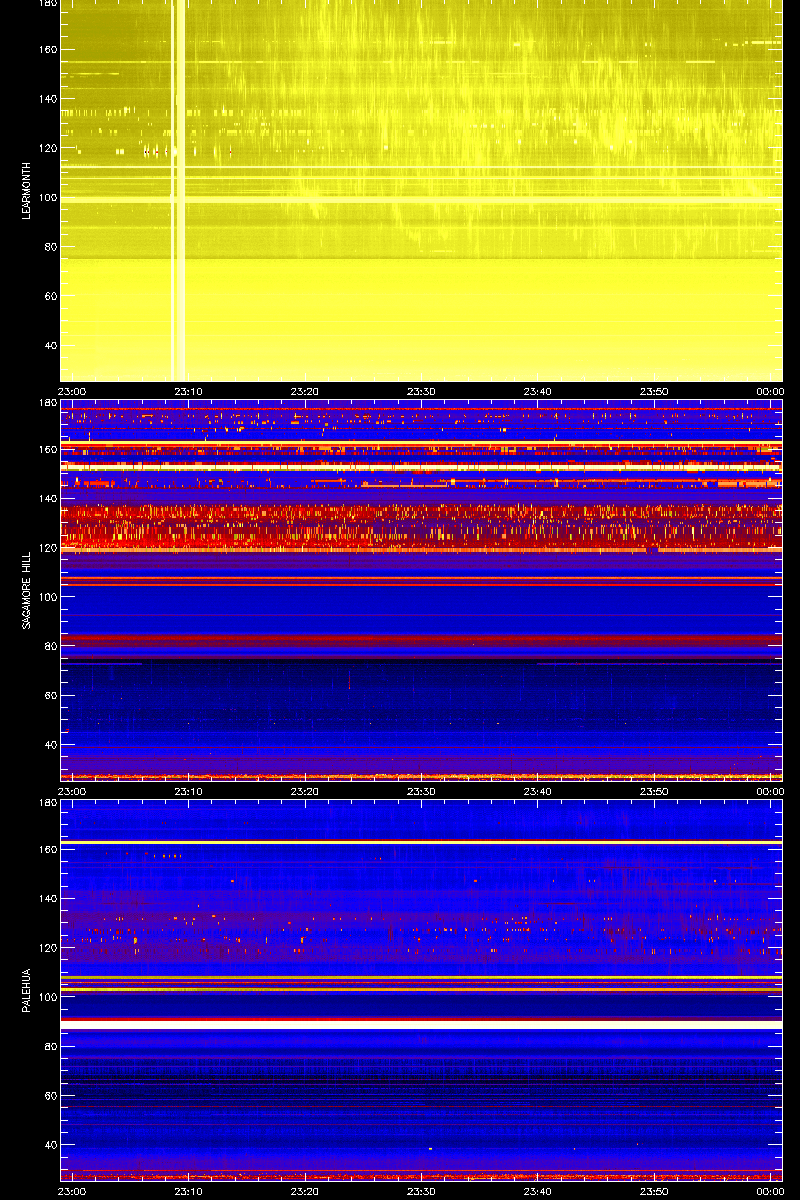This screenshot has width=800, height=1200.
Task: Select 140 frequency label on Sagamore Hill axis
Action: point(47,499)
